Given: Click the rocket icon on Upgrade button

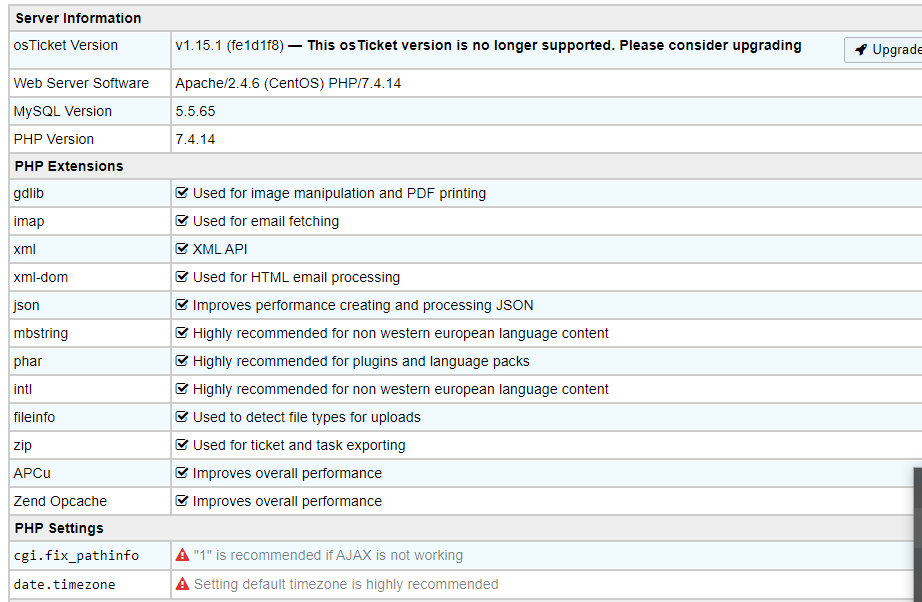Looking at the screenshot, I should pyautogui.click(x=861, y=50).
